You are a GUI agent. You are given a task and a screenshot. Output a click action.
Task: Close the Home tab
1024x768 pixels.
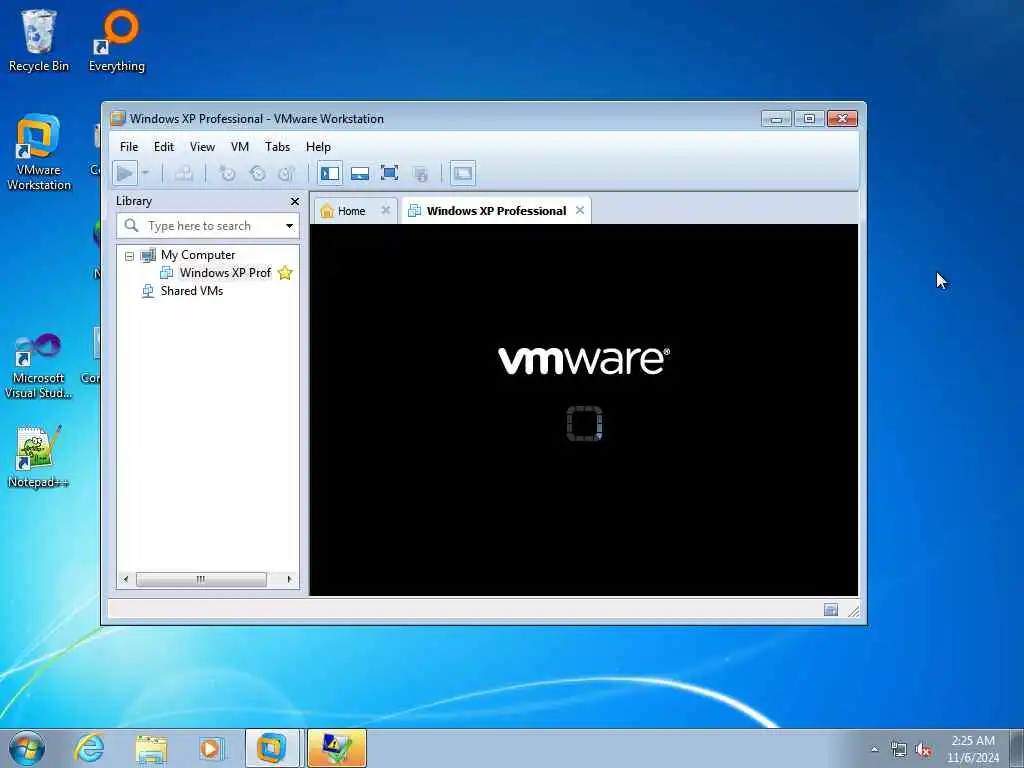pyautogui.click(x=385, y=210)
